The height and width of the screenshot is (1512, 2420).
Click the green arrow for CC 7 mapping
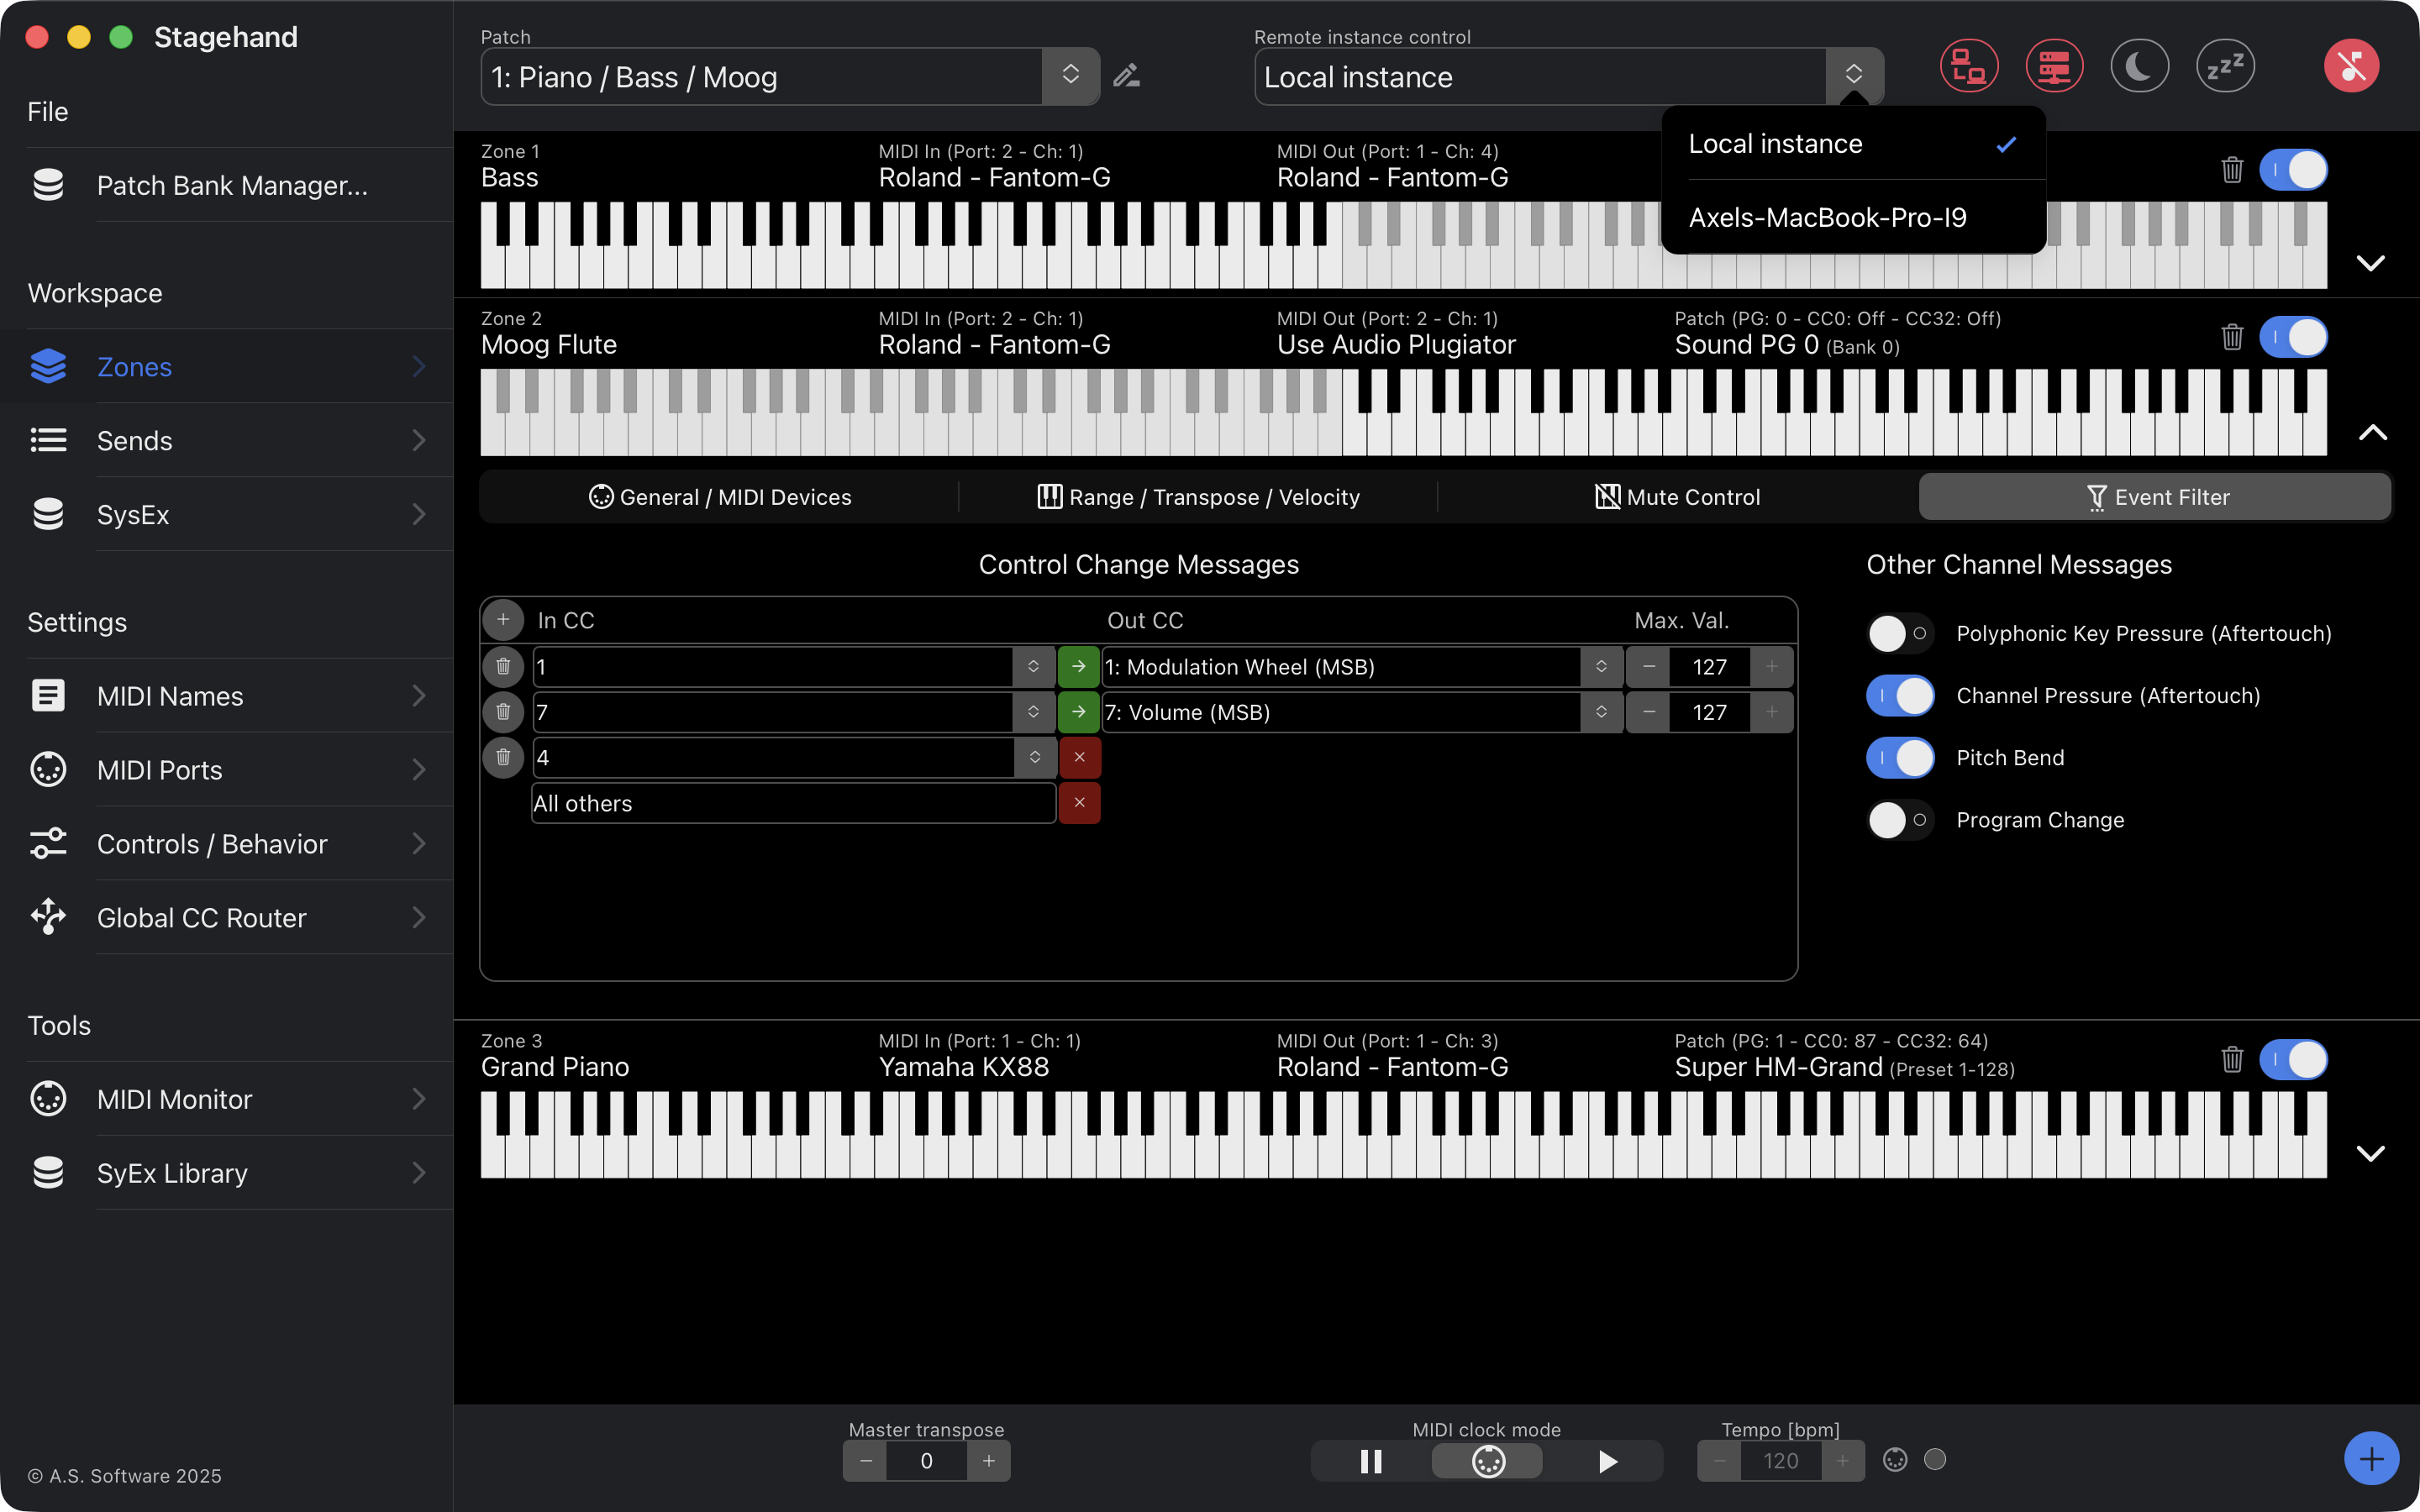point(1079,712)
